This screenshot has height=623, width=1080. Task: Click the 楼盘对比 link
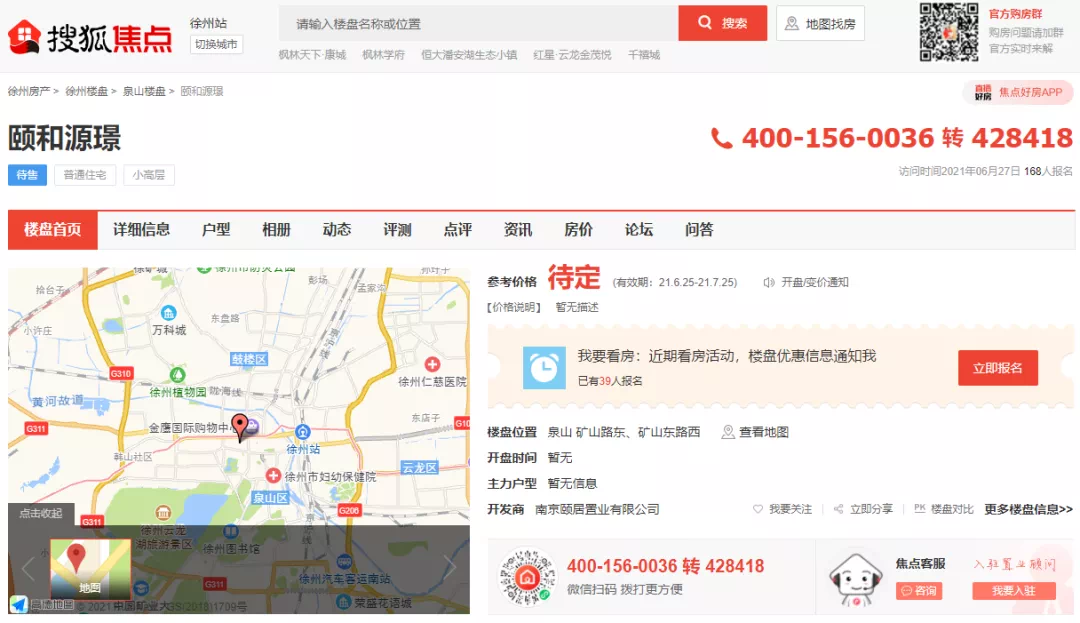click(952, 509)
